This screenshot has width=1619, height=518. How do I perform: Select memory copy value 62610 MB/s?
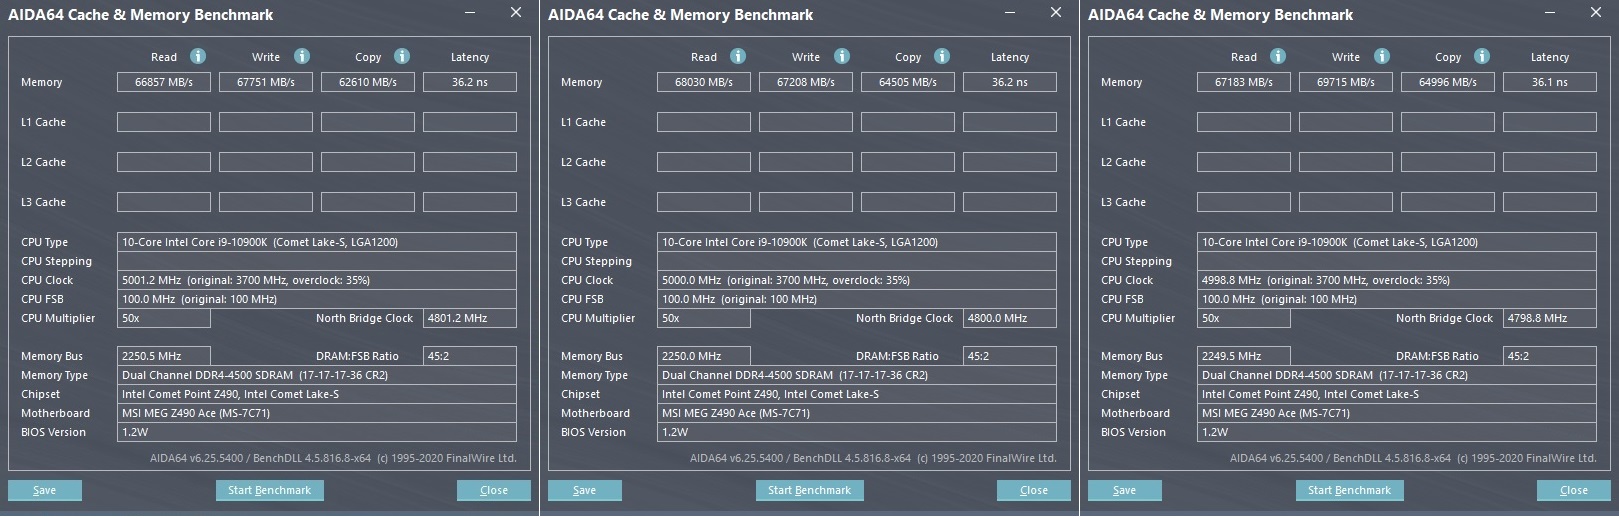pos(368,82)
